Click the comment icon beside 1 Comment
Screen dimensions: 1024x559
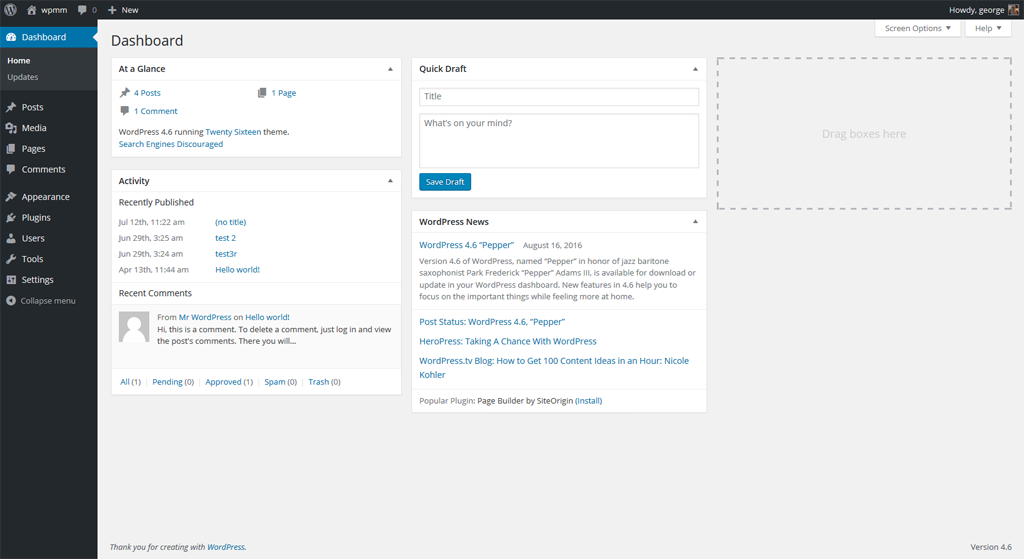click(x=125, y=111)
